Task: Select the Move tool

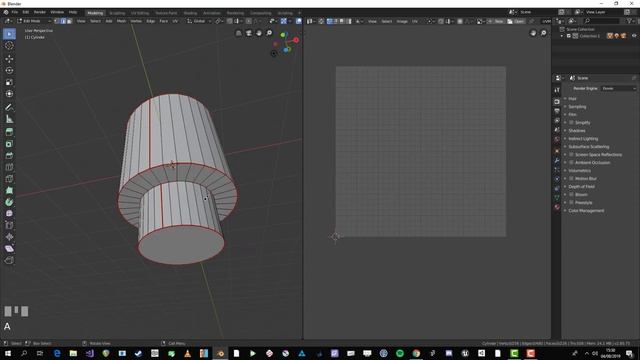Action: tap(9, 59)
